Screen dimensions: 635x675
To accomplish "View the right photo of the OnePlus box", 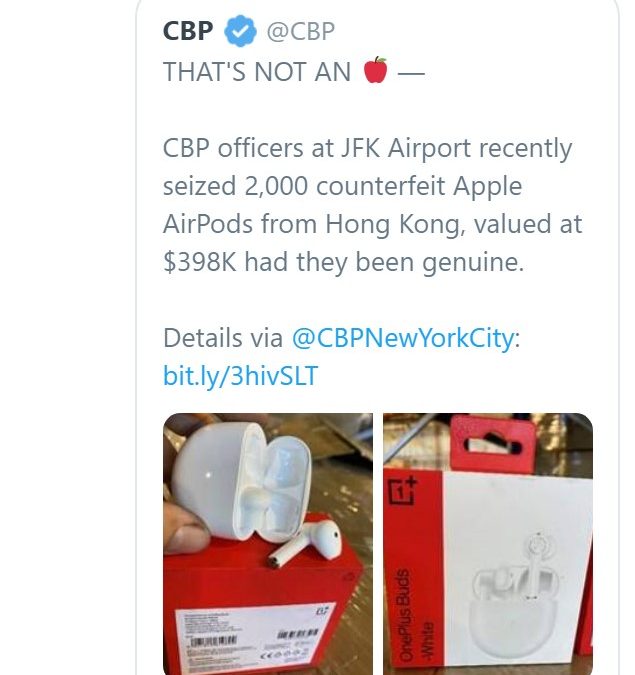I will [488, 544].
